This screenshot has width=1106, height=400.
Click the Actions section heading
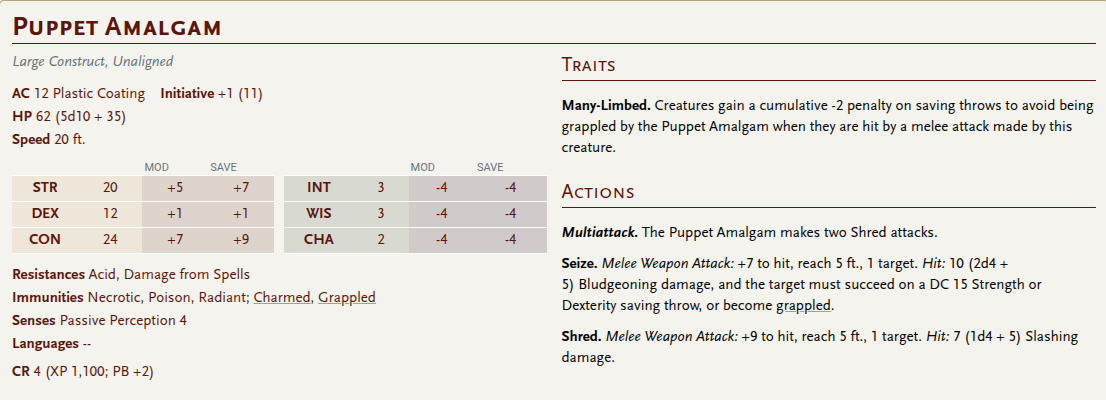point(598,192)
